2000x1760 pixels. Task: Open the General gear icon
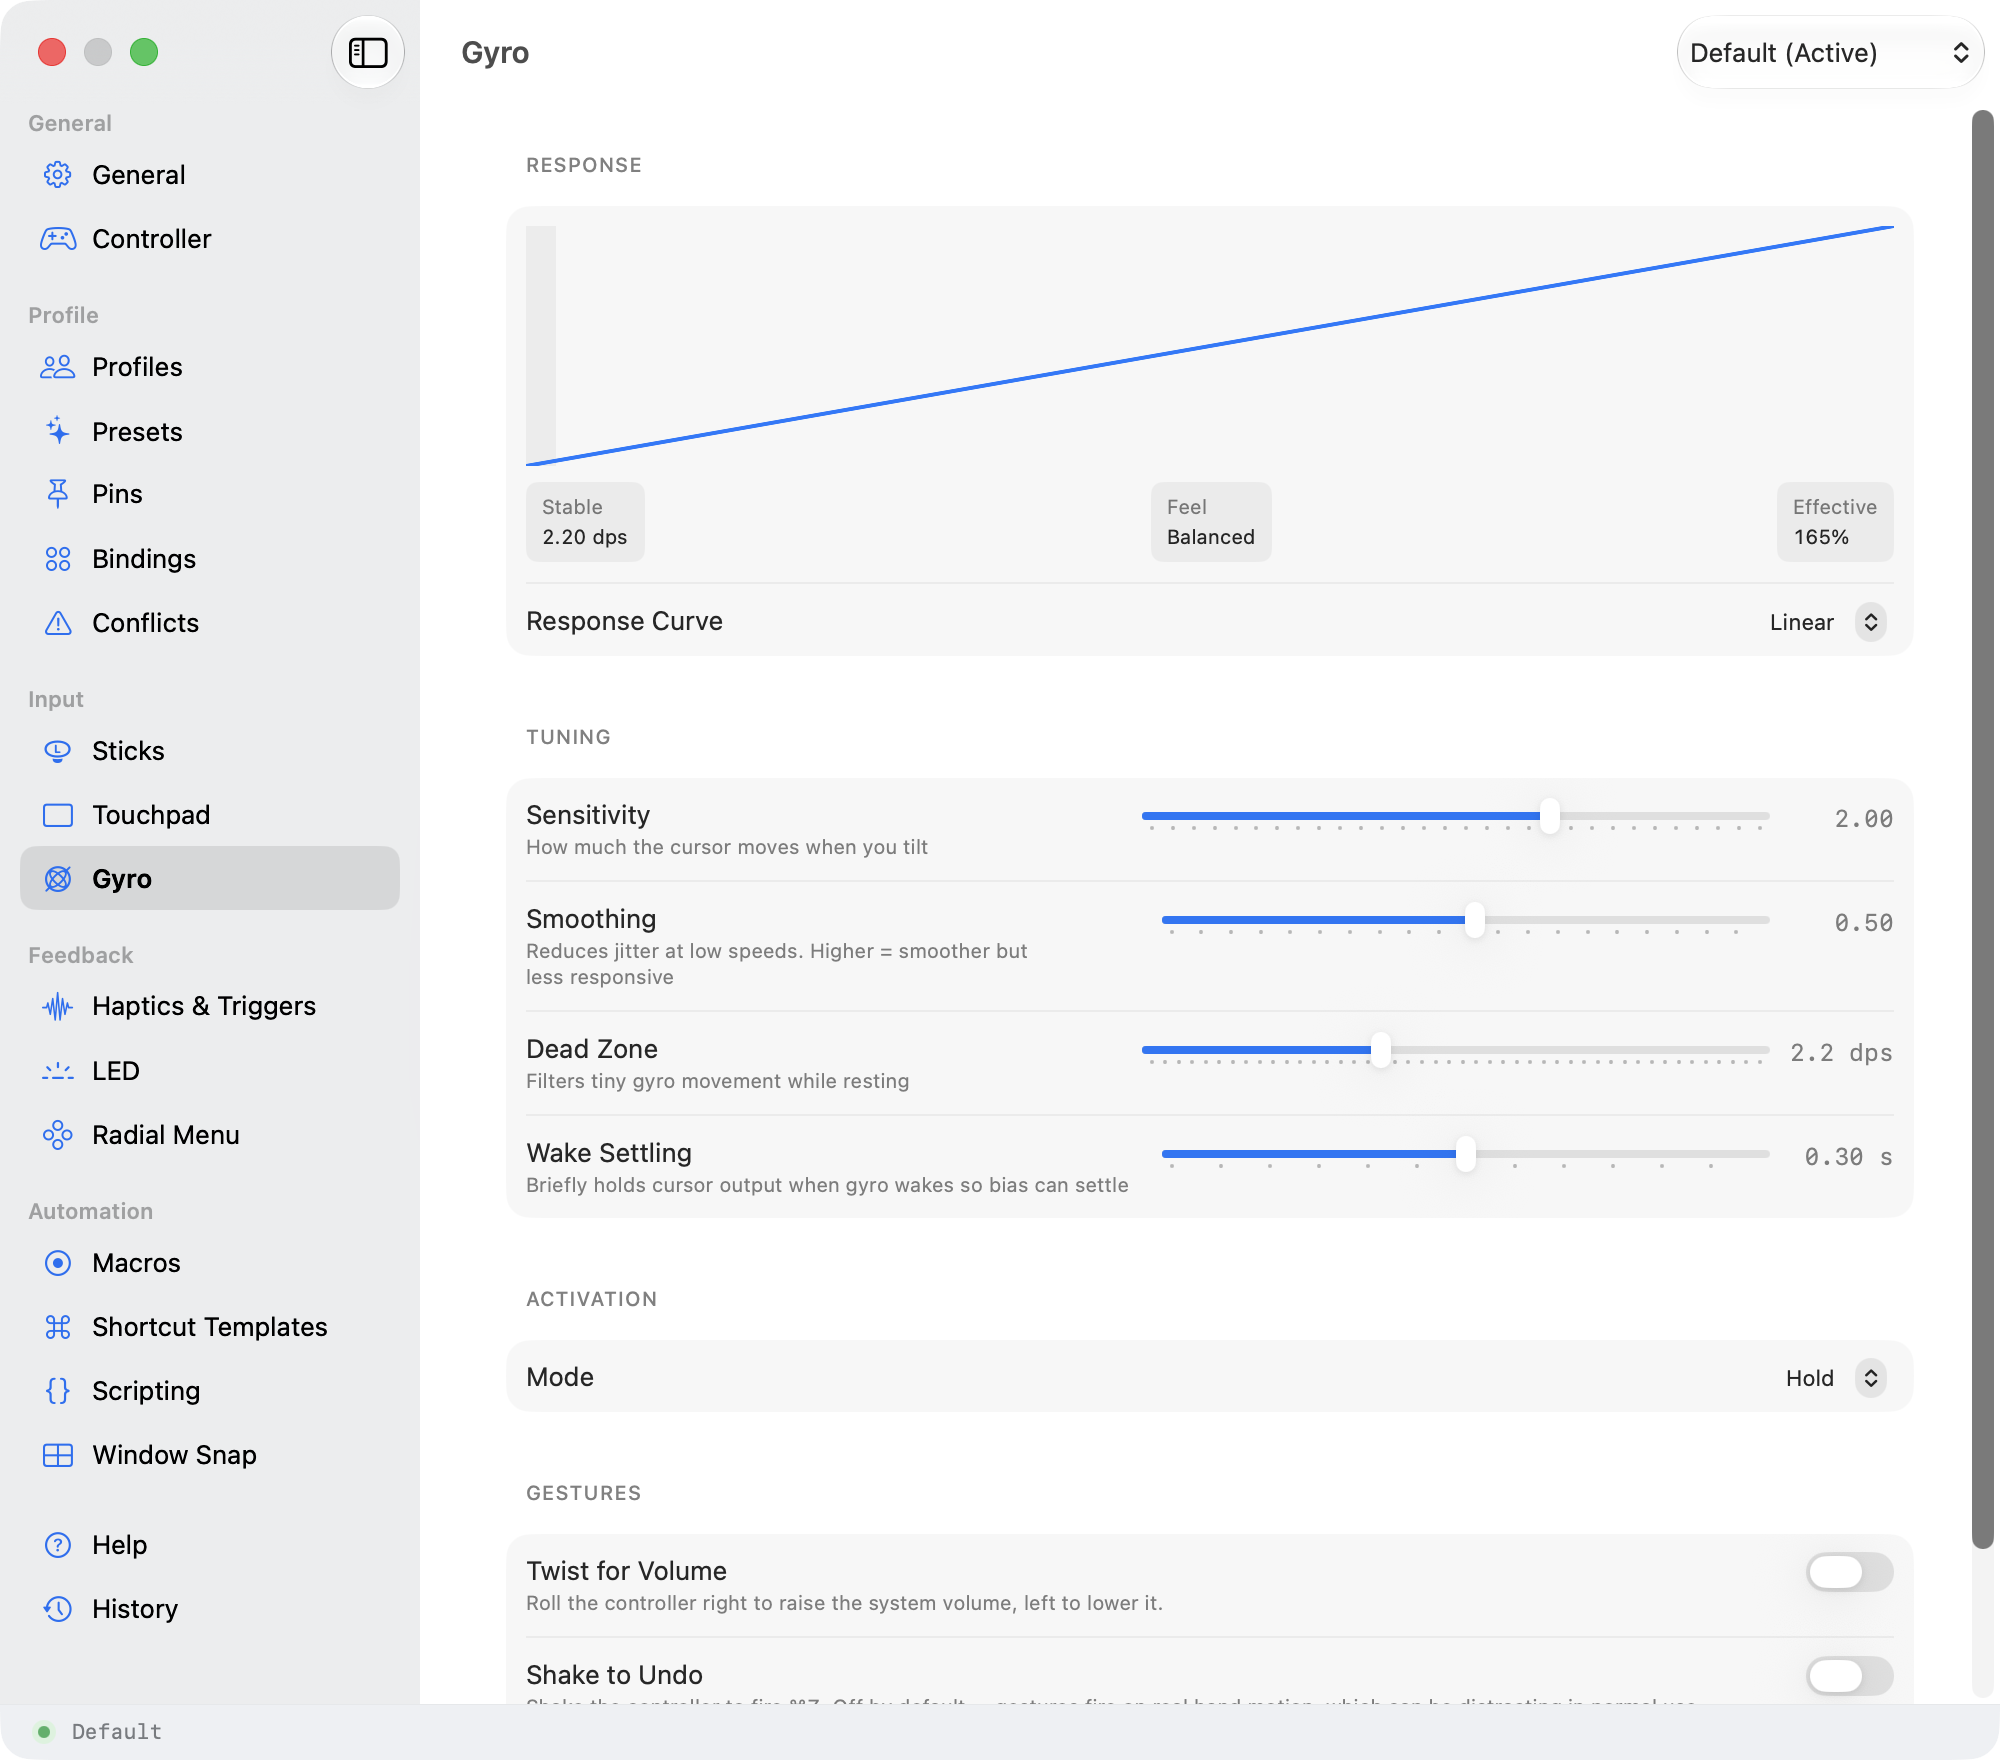(x=58, y=175)
